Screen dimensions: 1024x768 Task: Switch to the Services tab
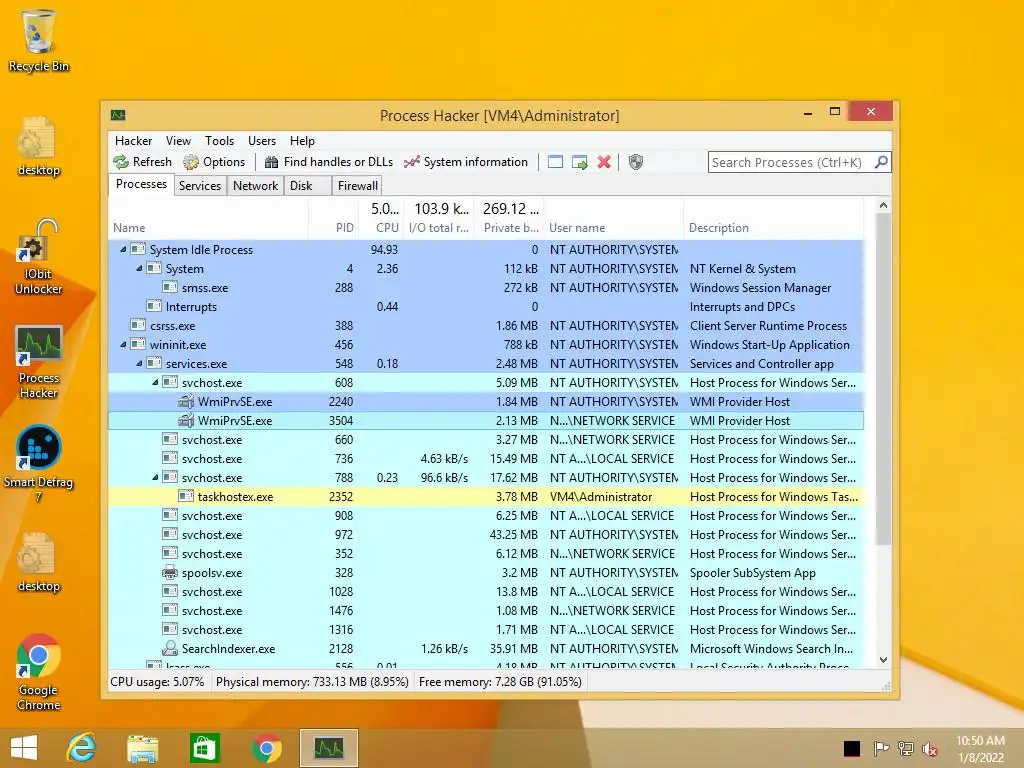coord(200,185)
